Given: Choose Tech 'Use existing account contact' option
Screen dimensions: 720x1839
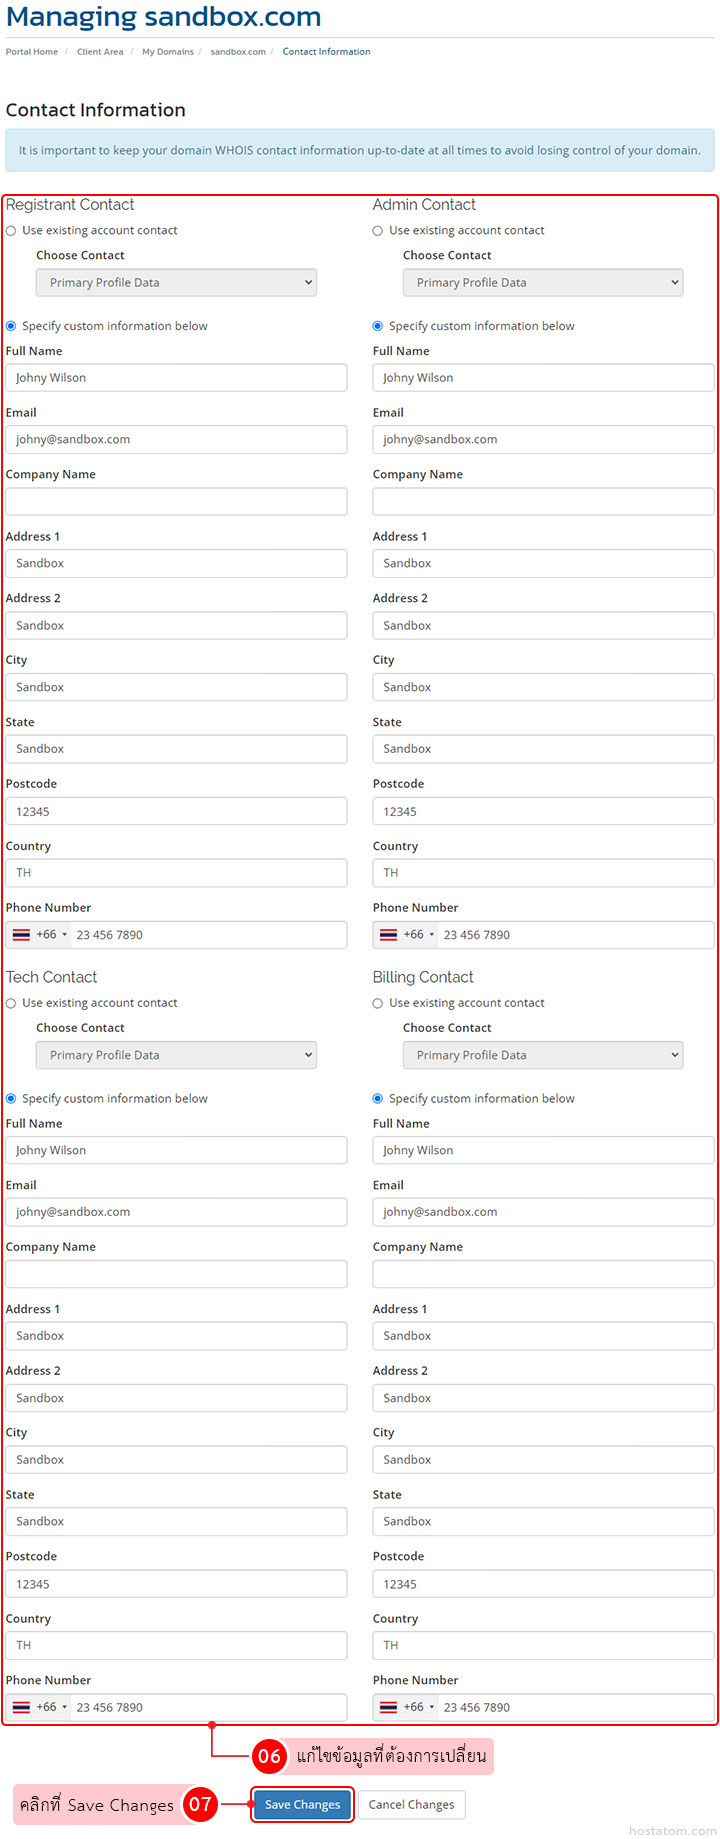Looking at the screenshot, I should tap(11, 1003).
